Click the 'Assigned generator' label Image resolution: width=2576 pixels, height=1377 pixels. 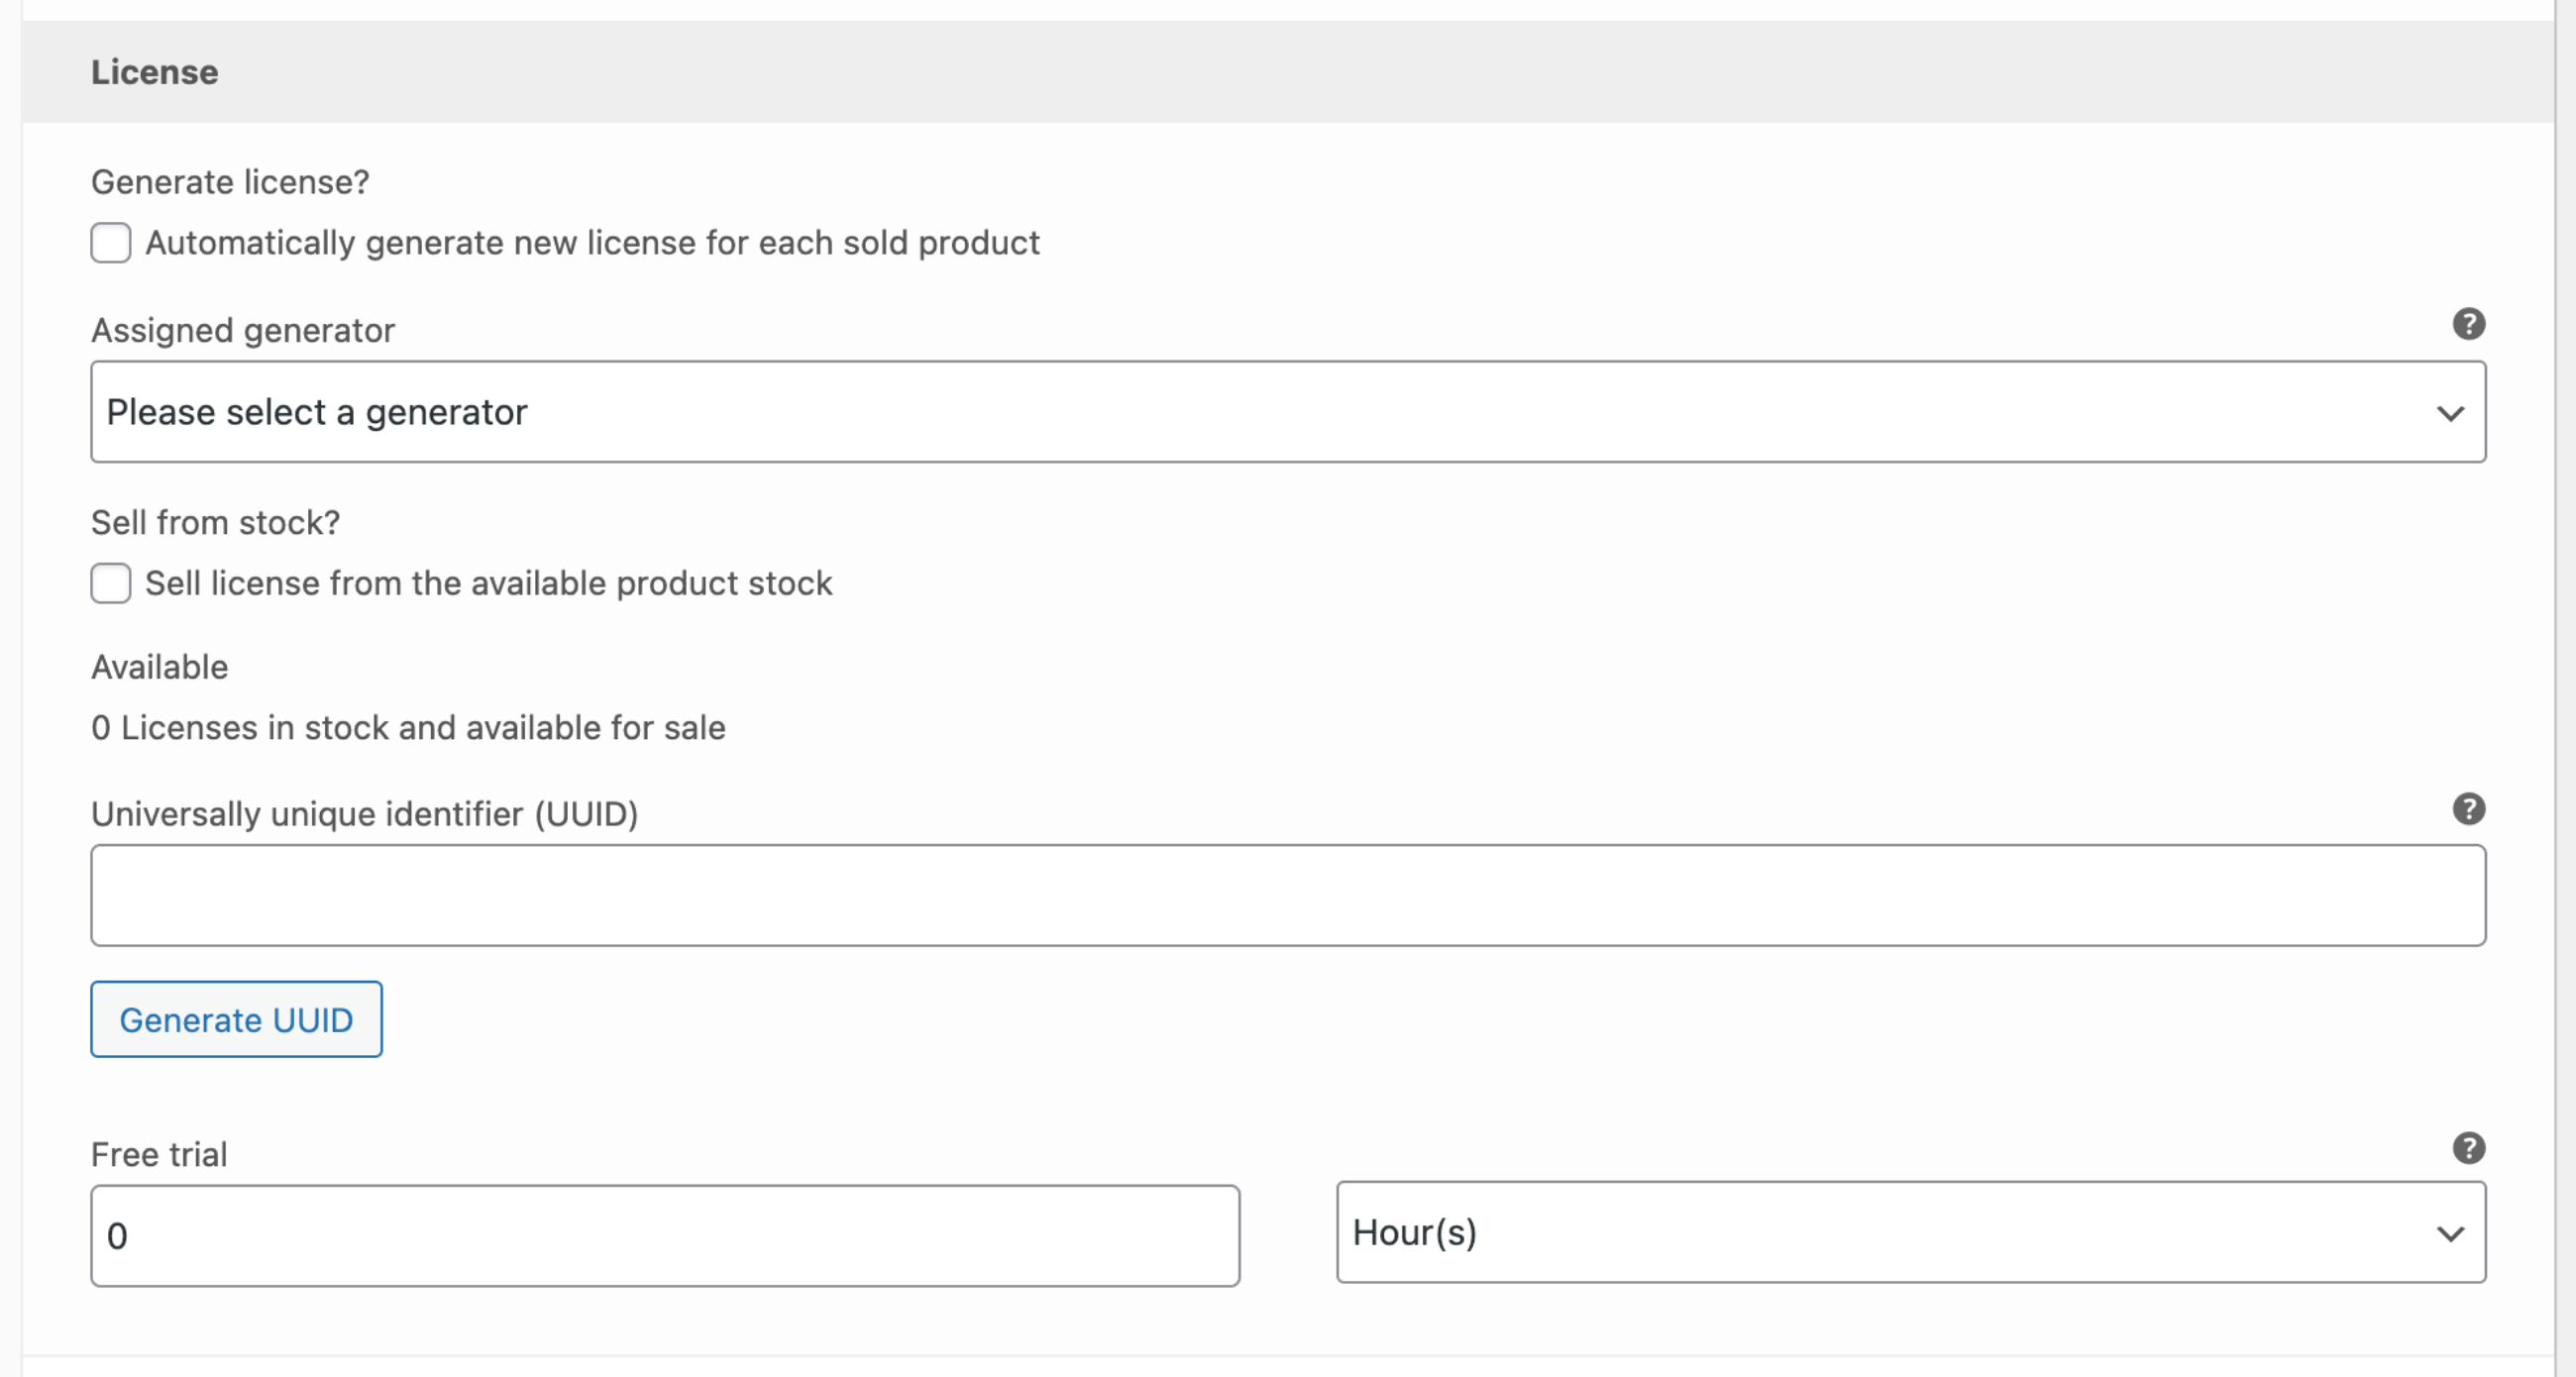[x=243, y=330]
